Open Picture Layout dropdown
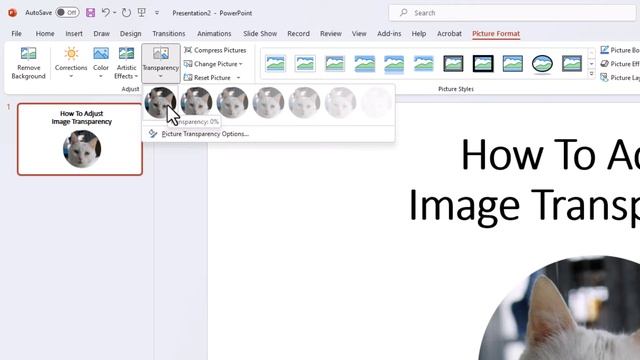The image size is (640, 360). (x=620, y=78)
